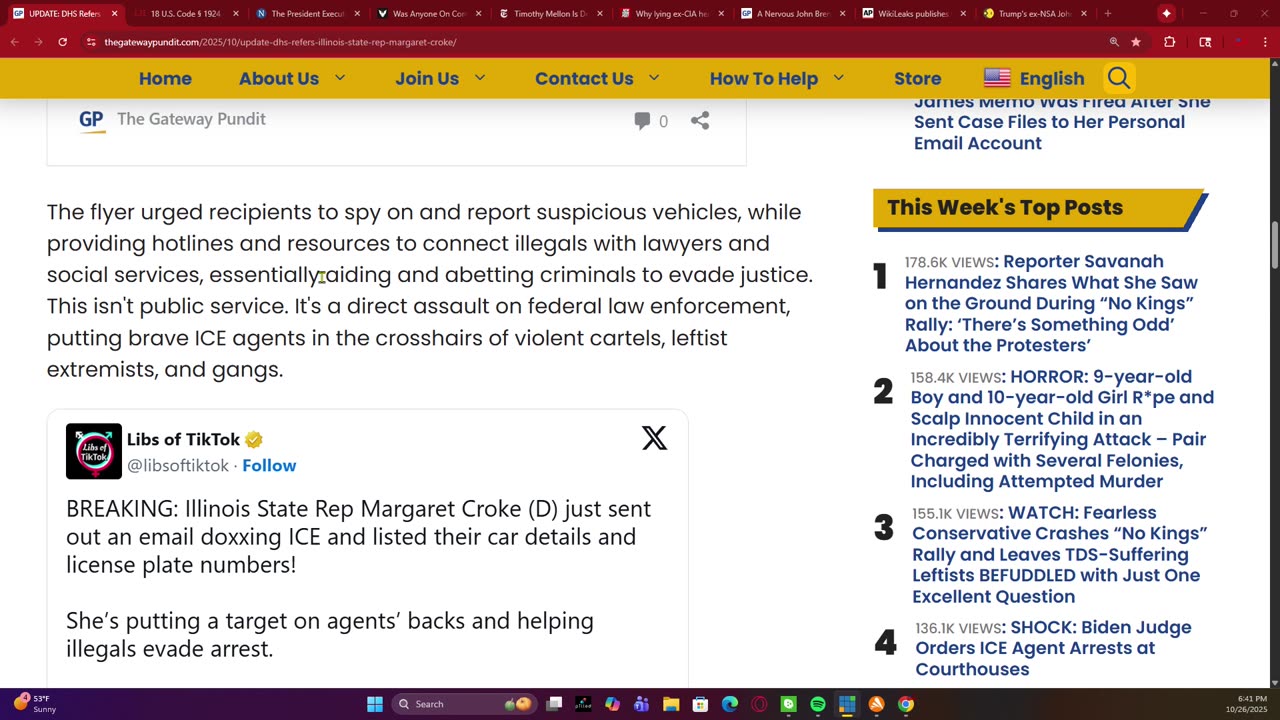1280x720 pixels.
Task: Open the browser extensions puzzle icon
Action: pos(1169,42)
